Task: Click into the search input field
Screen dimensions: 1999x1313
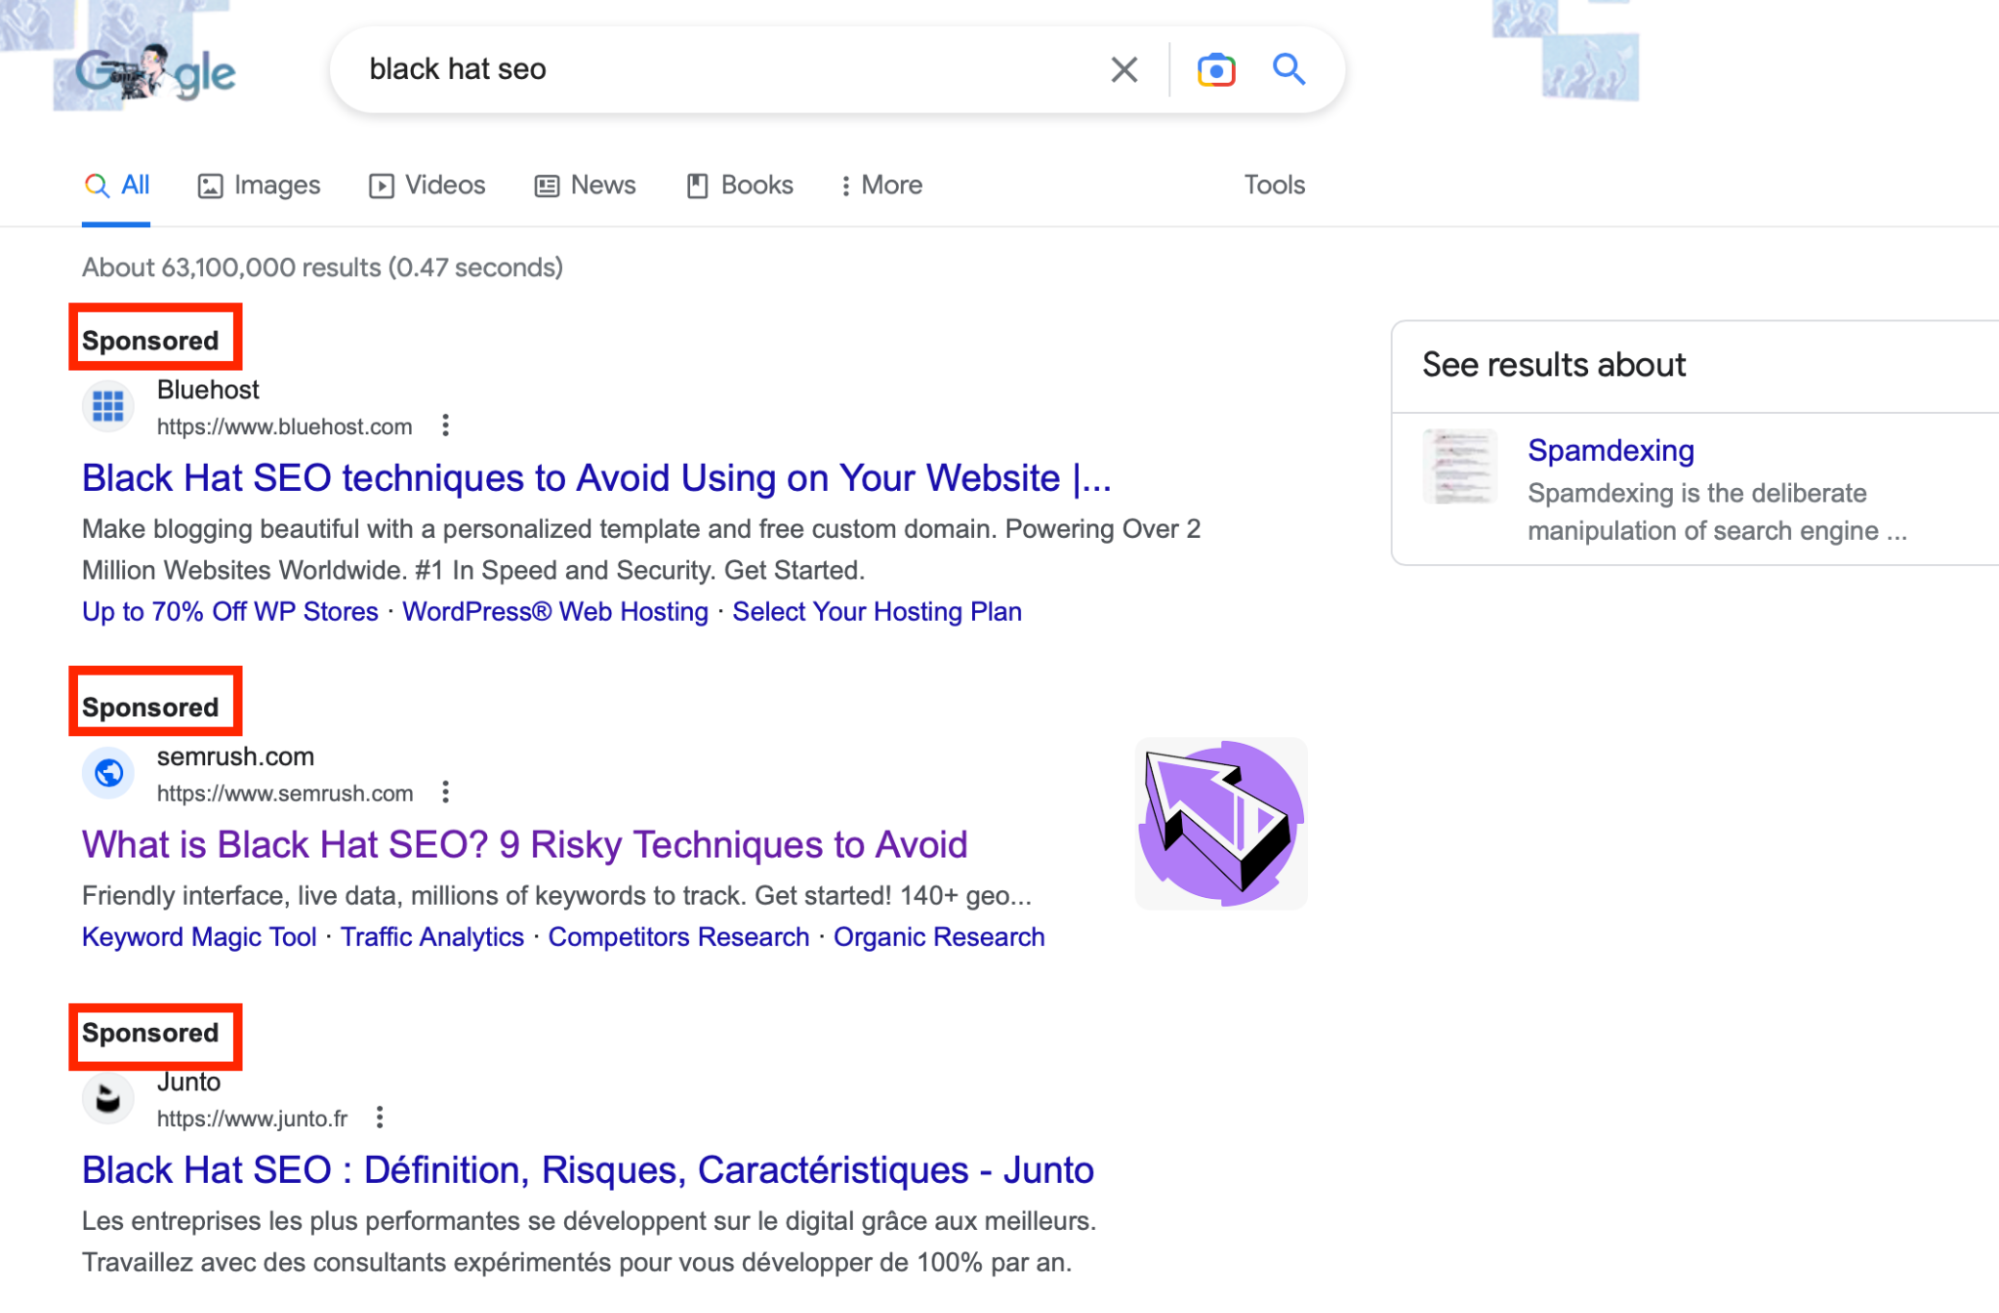Action: pyautogui.click(x=720, y=70)
